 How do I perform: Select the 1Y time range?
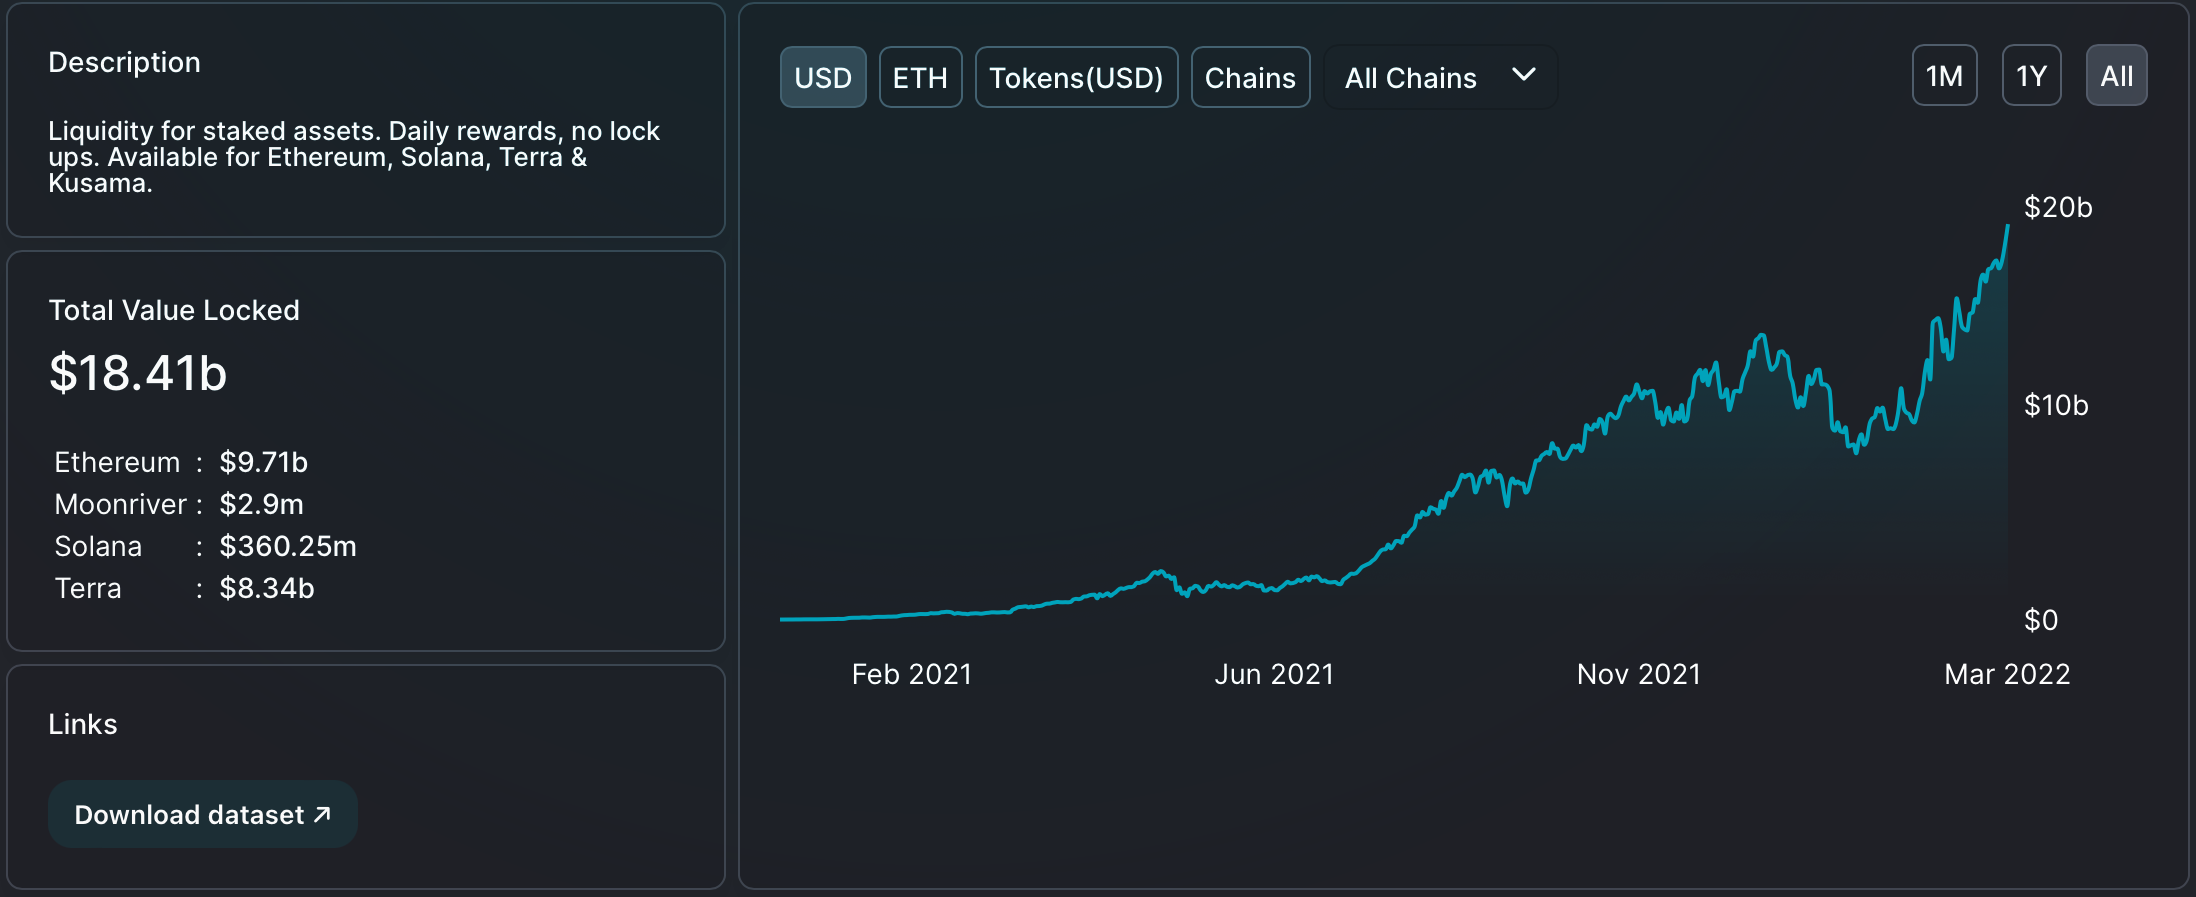(2031, 76)
